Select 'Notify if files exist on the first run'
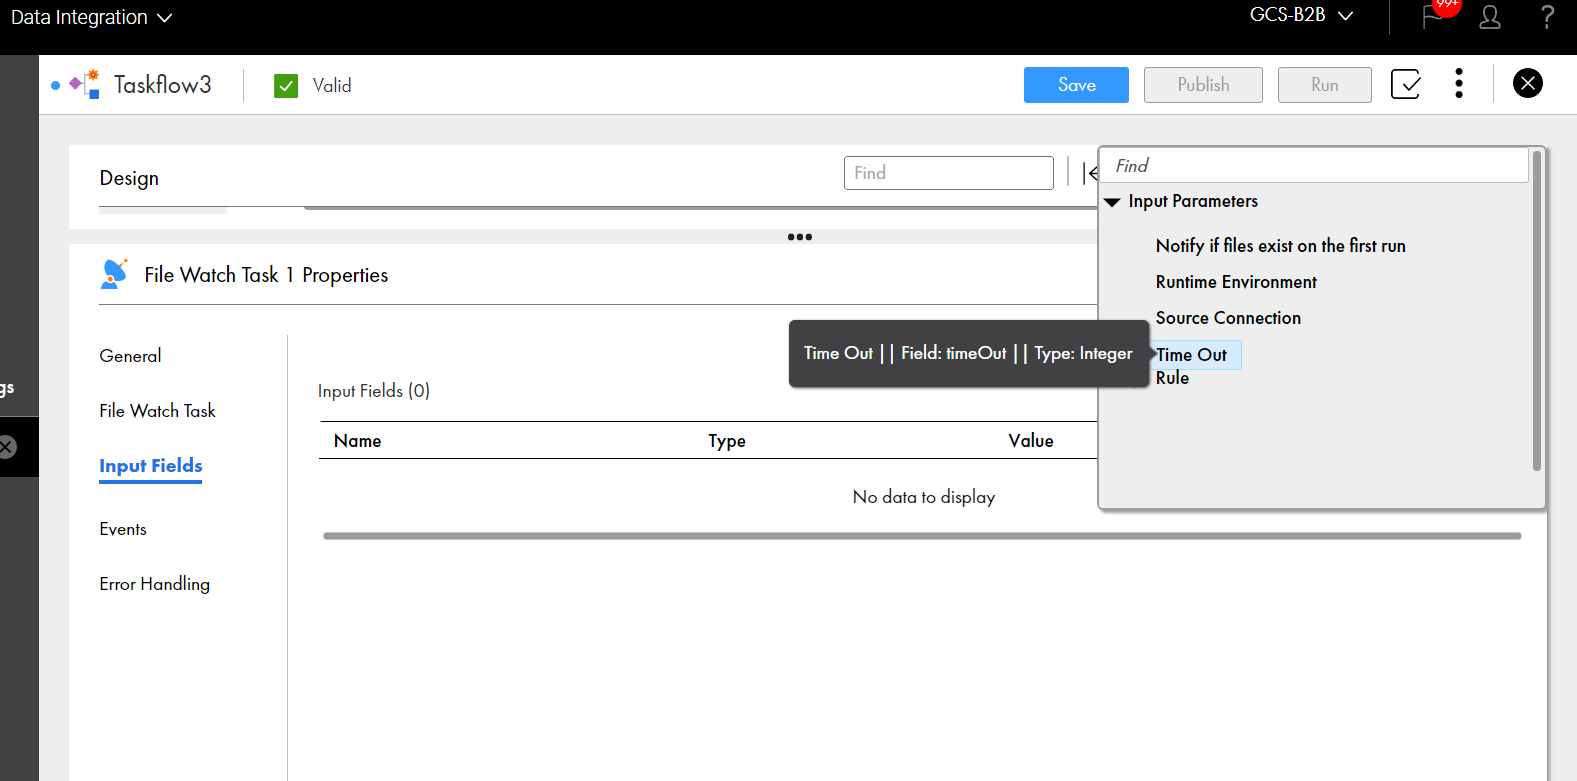The image size is (1577, 781). [1280, 246]
